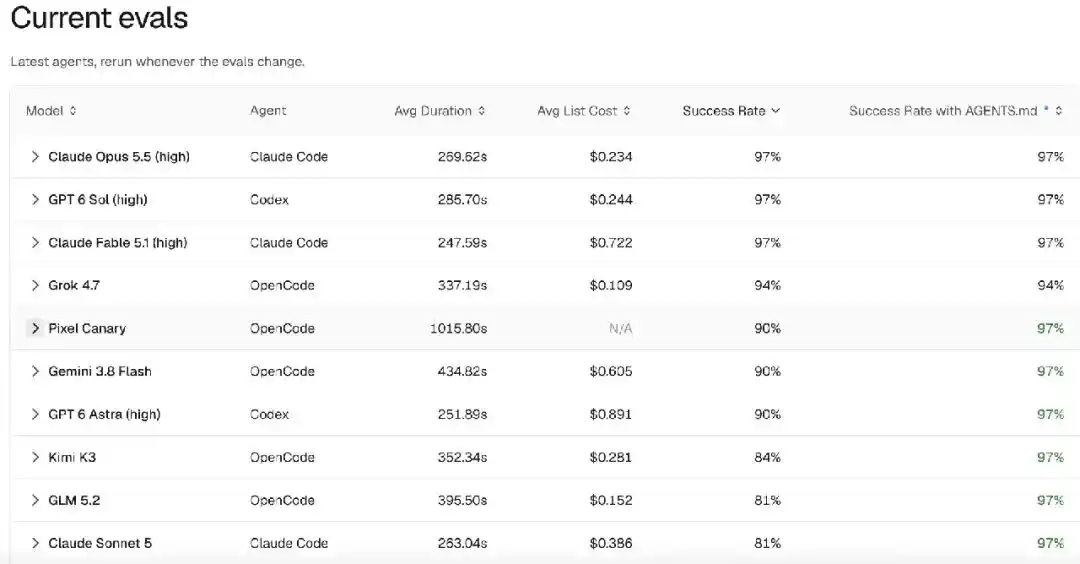Sort by Success Rate with AGENTS.md header
The width and height of the screenshot is (1080, 564).
(x=955, y=111)
